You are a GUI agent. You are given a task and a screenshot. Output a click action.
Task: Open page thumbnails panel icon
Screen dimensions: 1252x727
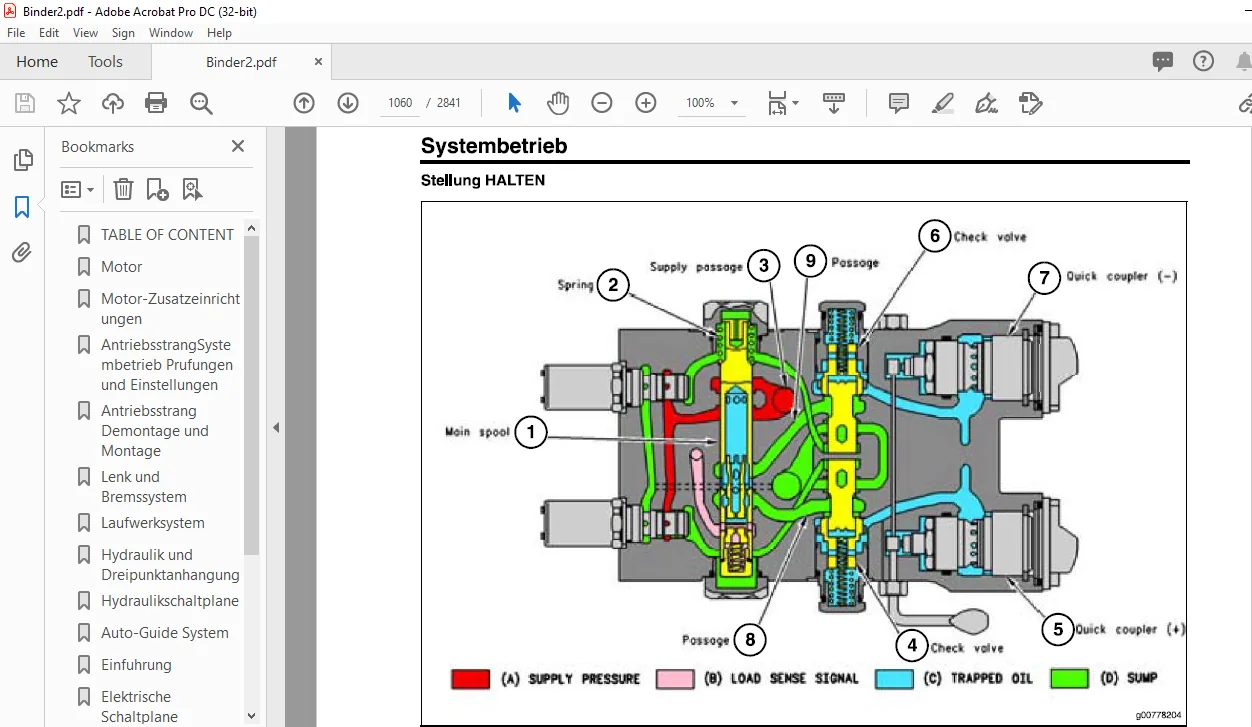point(22,160)
